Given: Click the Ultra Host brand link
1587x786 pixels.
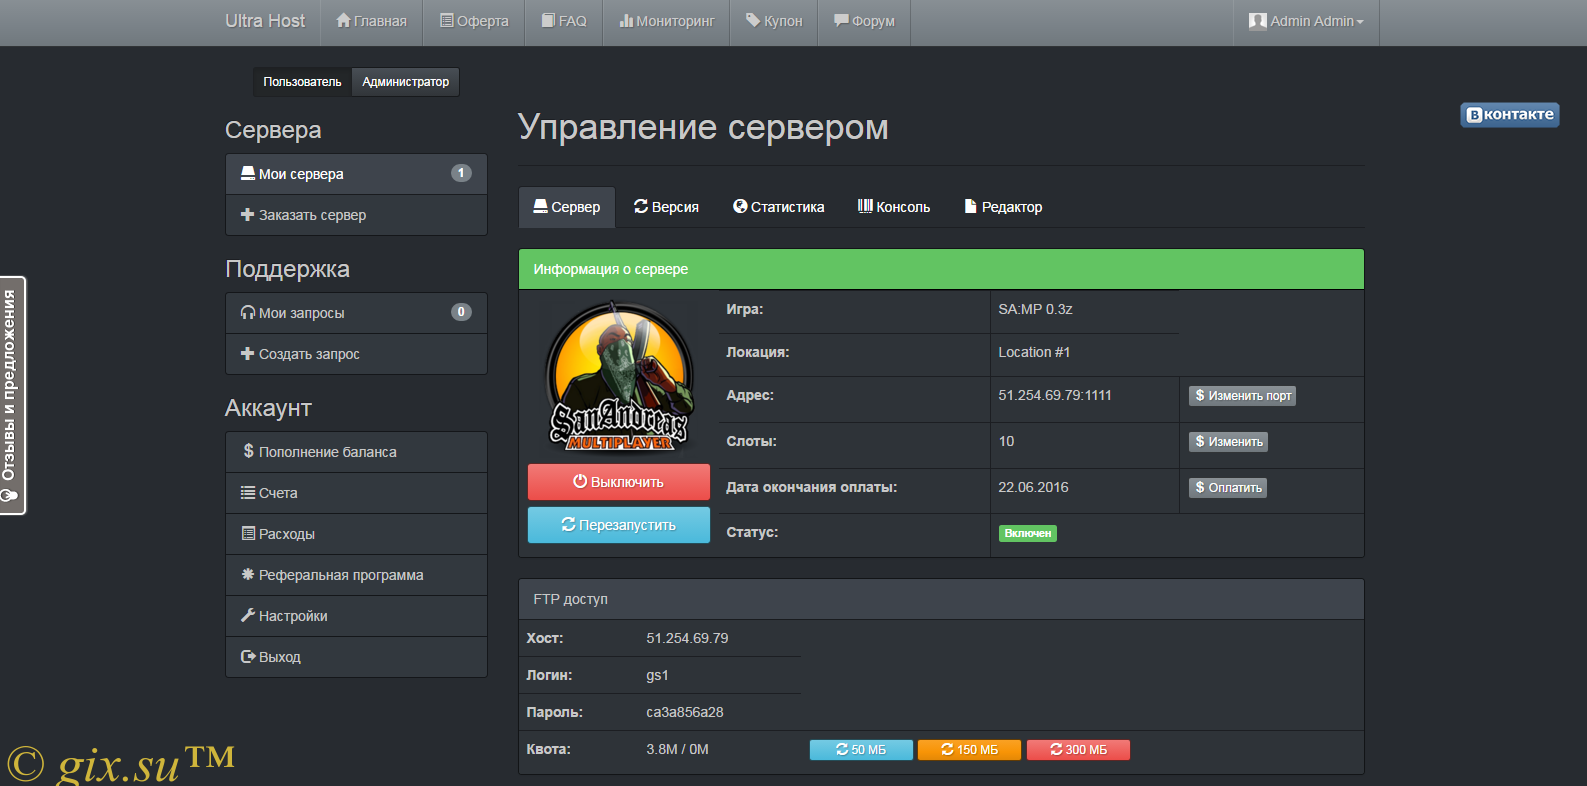Looking at the screenshot, I should 265,21.
